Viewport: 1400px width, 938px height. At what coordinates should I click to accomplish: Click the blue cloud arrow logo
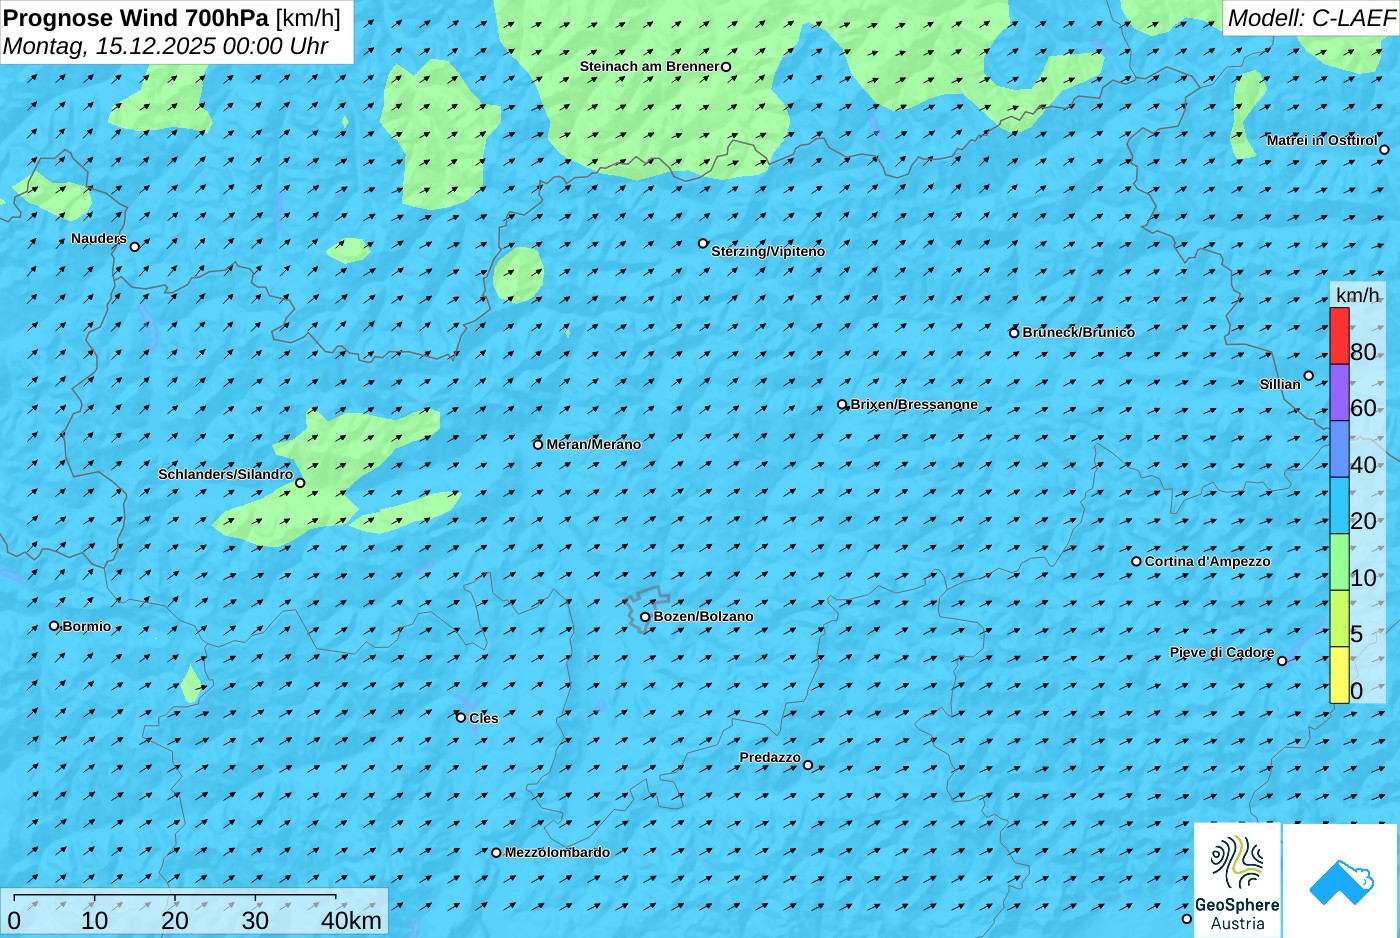tap(1341, 882)
